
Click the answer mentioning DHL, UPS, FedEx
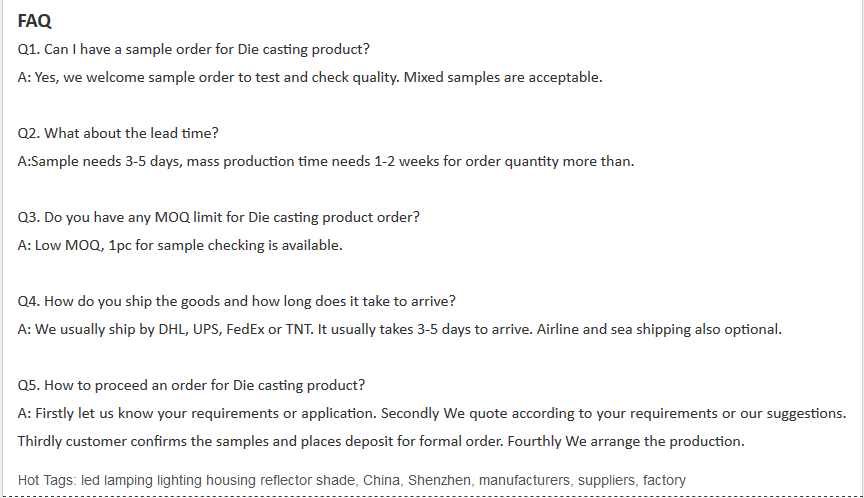coord(399,329)
